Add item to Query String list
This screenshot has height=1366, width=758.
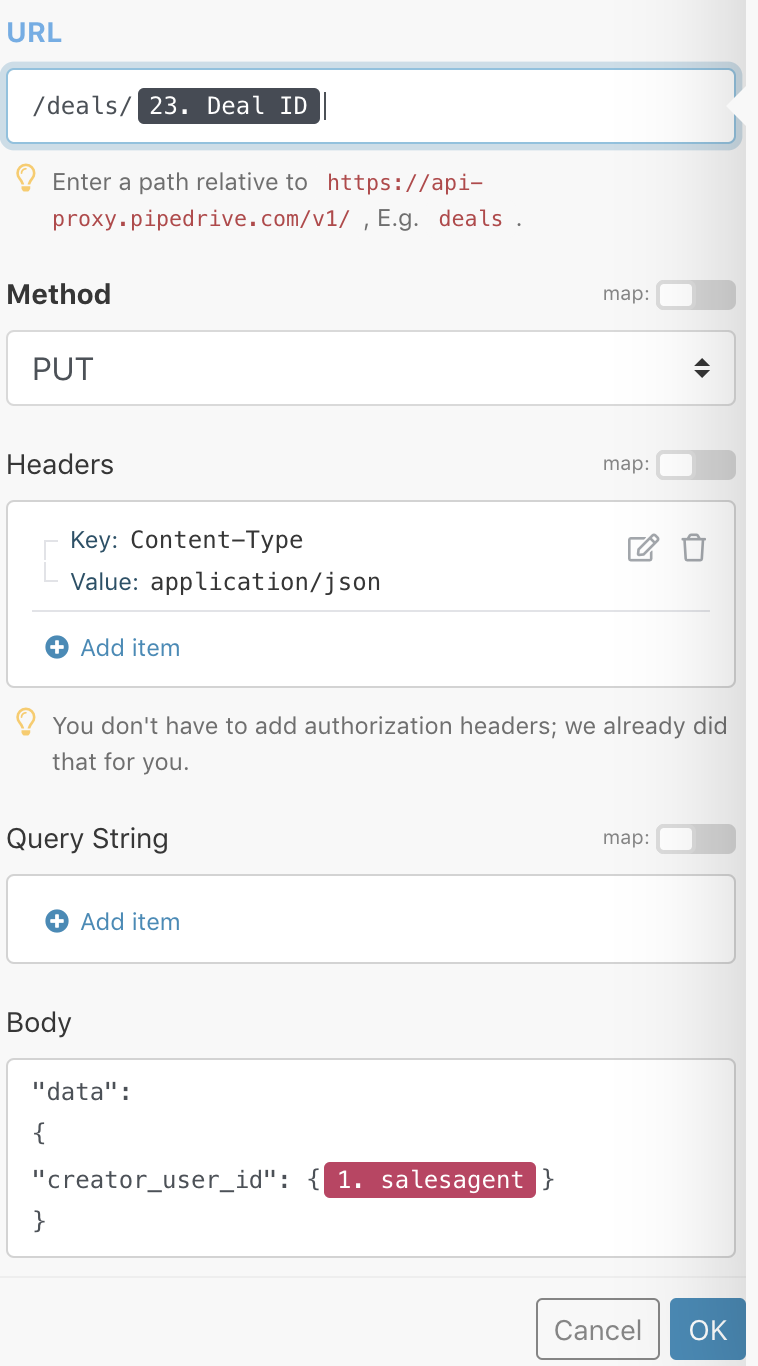[x=130, y=922]
